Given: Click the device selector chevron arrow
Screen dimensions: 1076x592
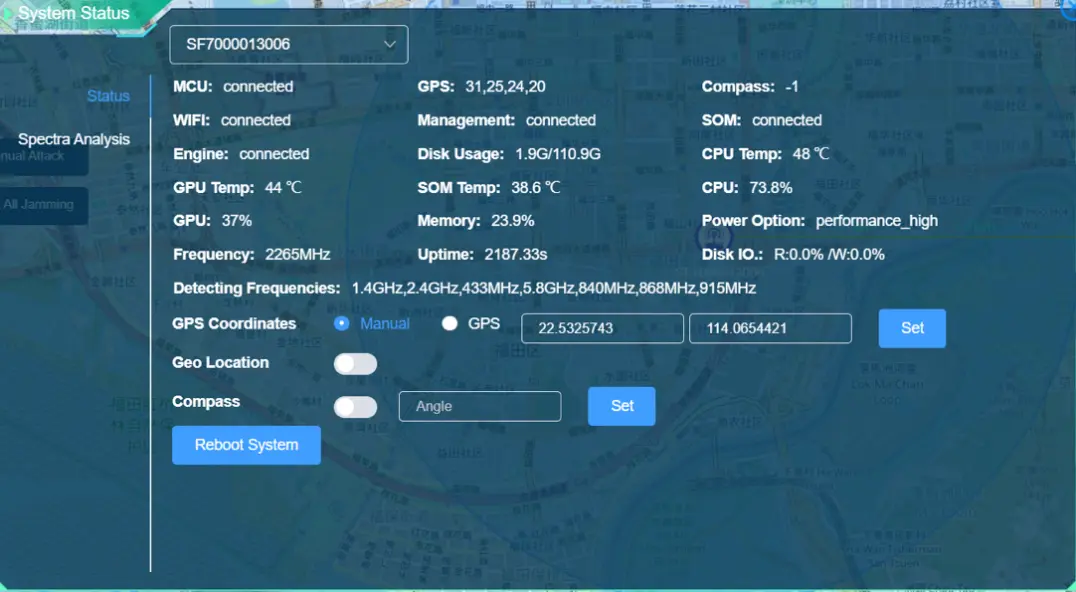Looking at the screenshot, I should (390, 45).
